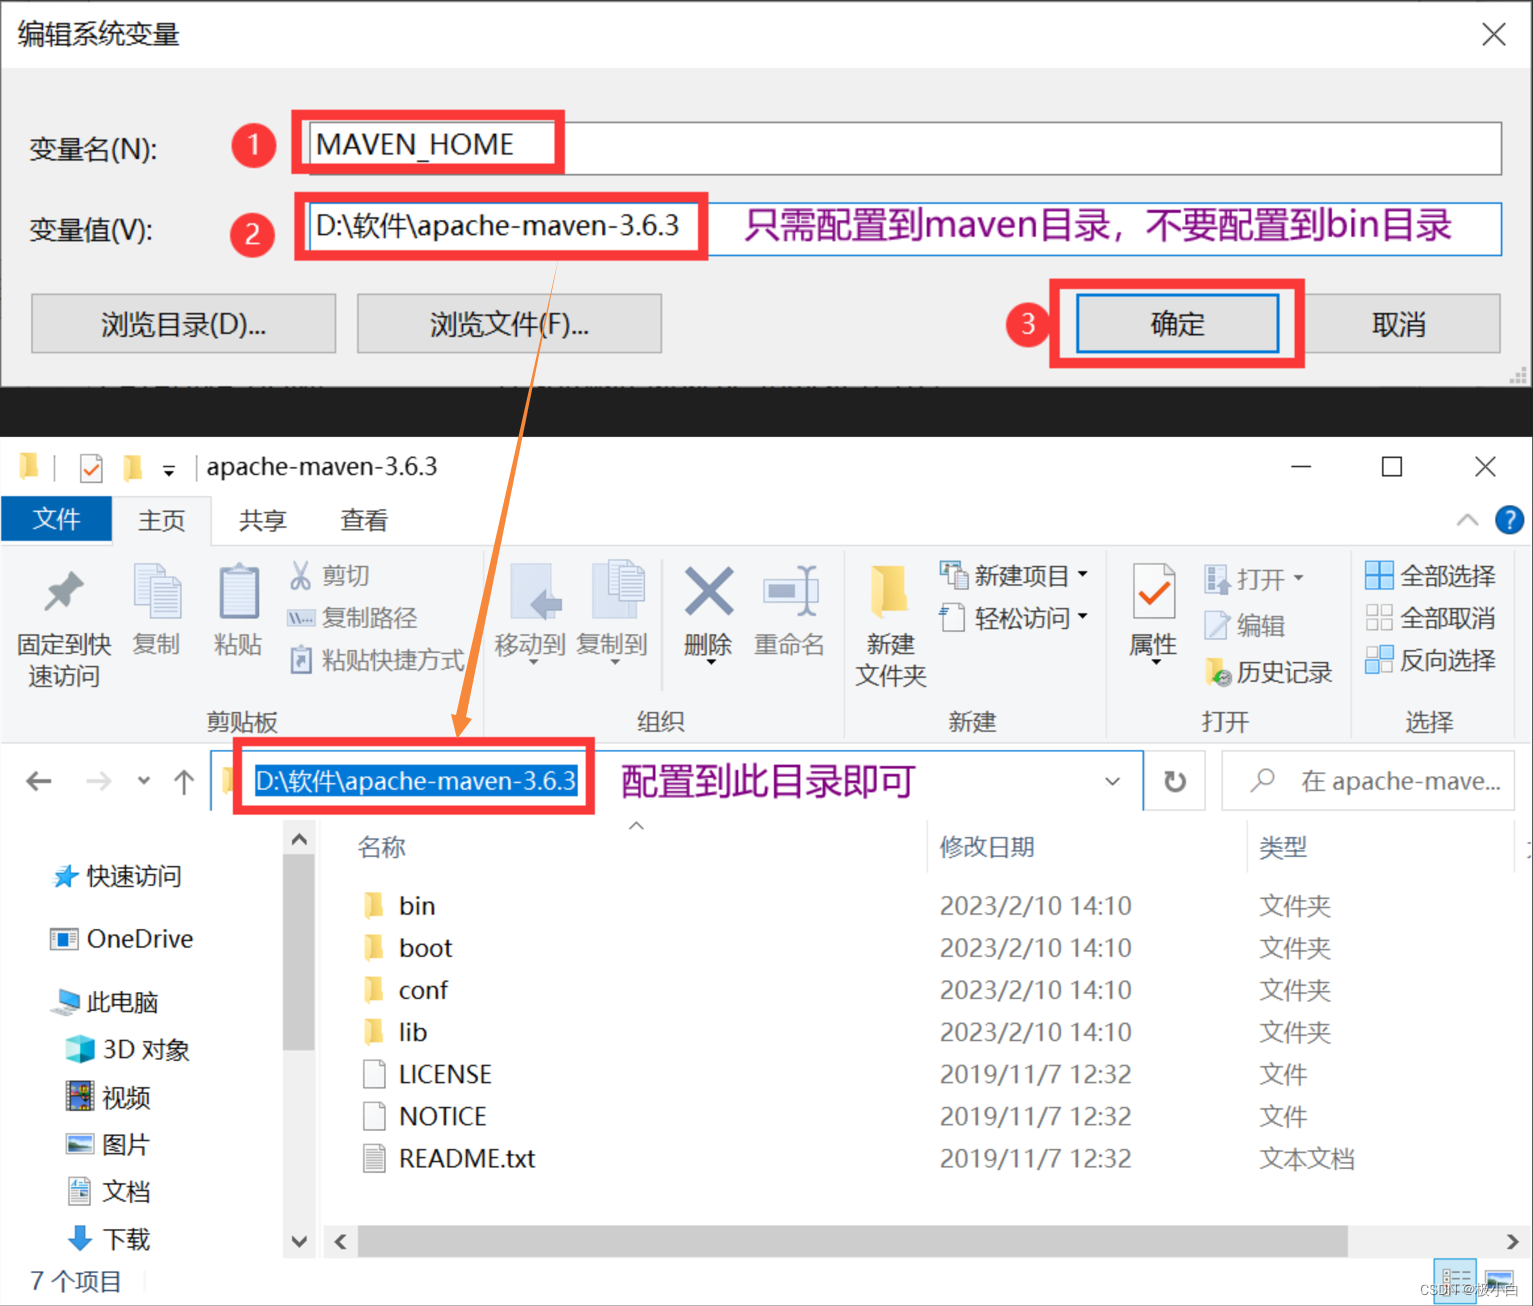Click the Pin to Quick access icon
Viewport: 1533px width, 1306px height.
tap(63, 592)
